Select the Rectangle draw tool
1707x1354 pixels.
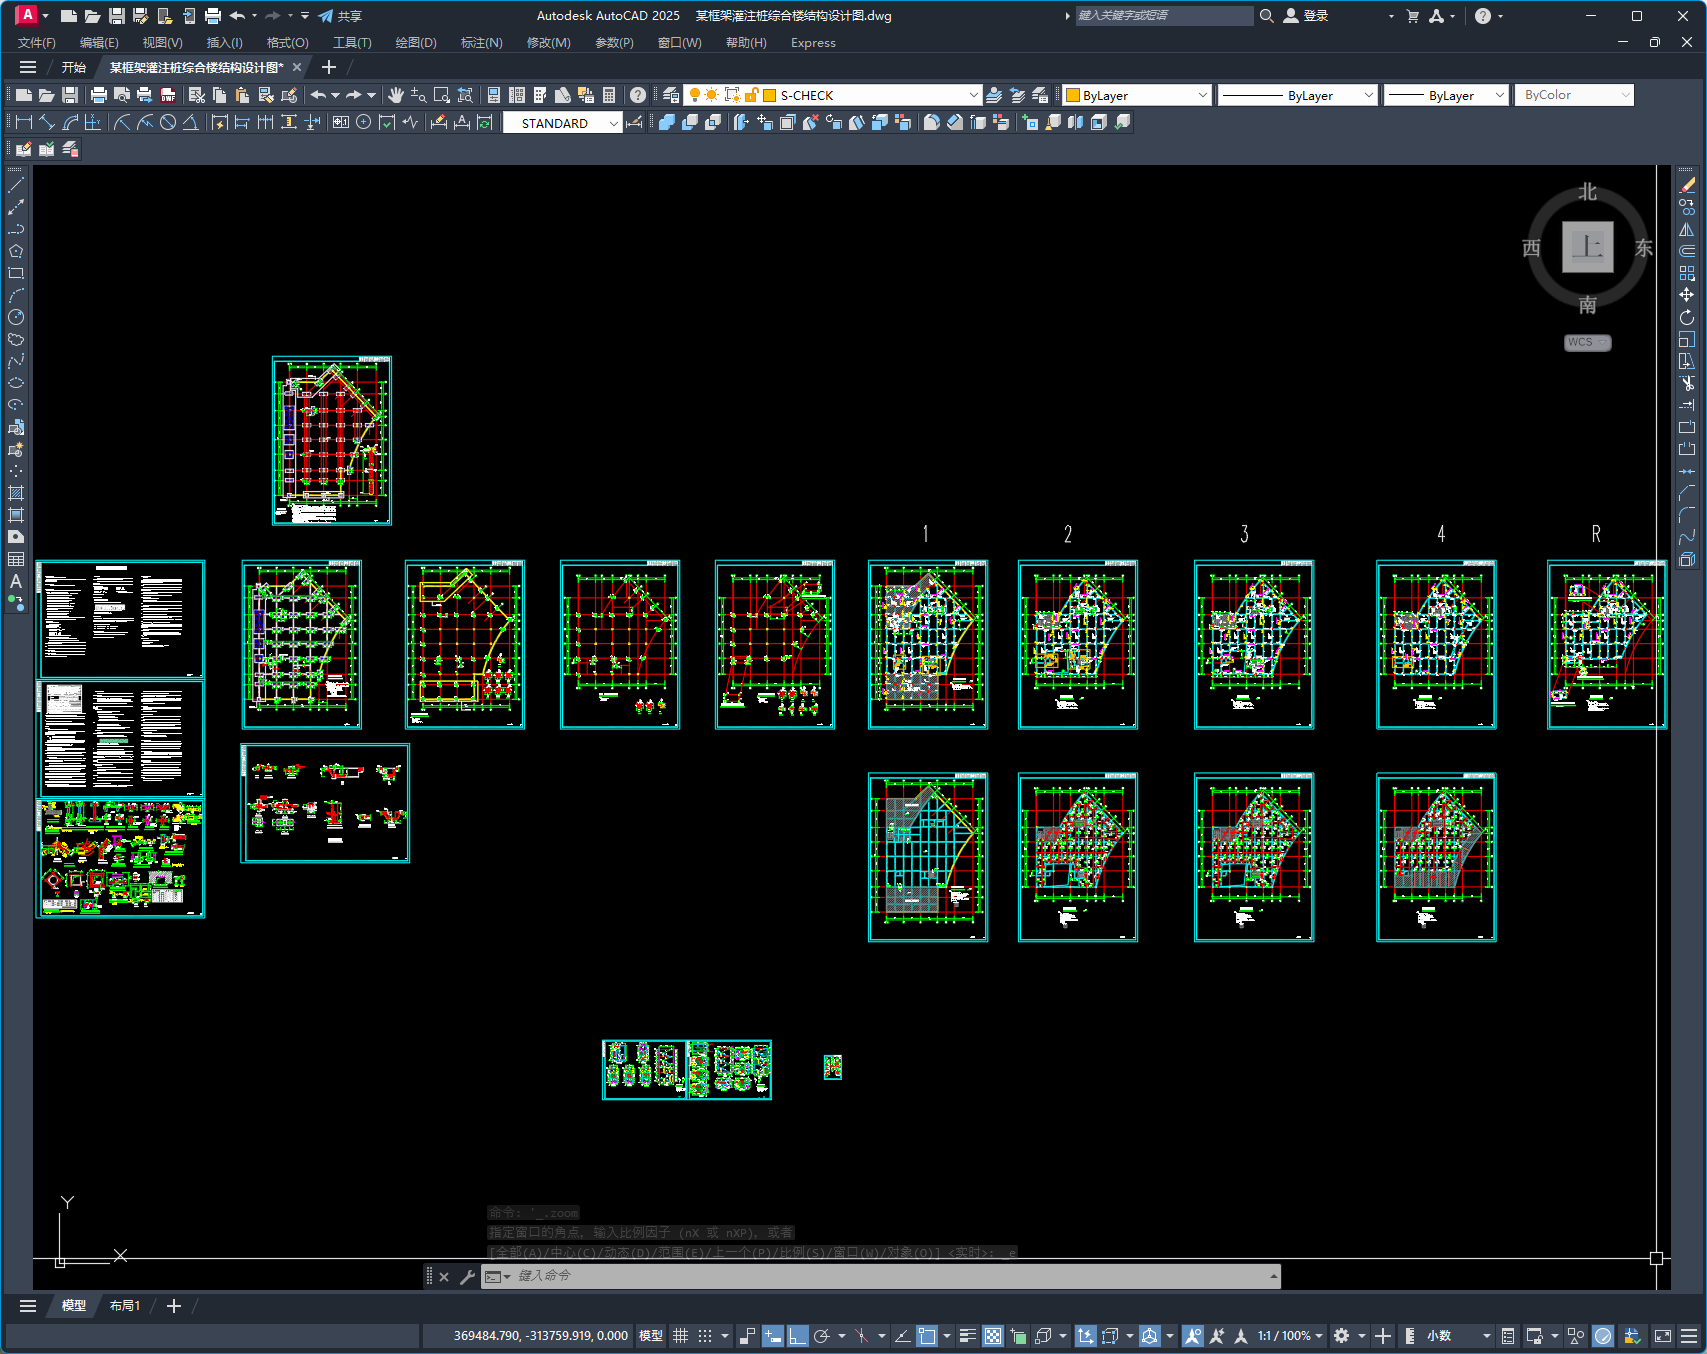pos(16,273)
